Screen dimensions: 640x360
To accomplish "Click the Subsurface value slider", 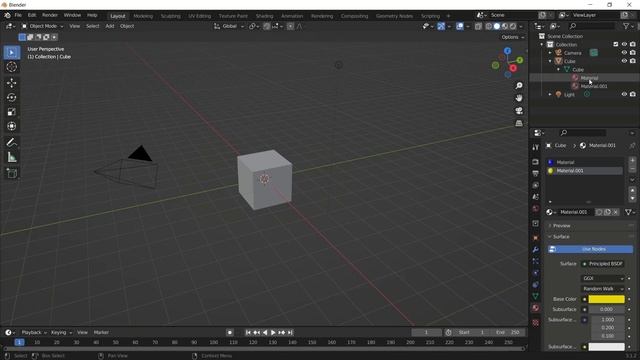I will pos(607,309).
